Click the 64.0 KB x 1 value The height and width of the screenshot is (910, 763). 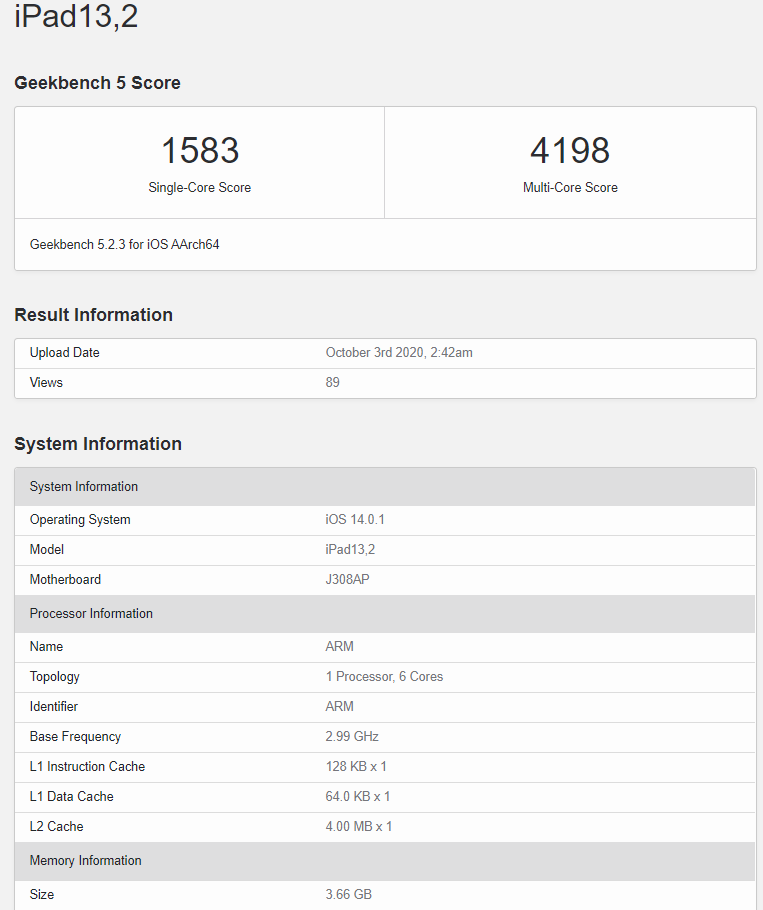(358, 797)
